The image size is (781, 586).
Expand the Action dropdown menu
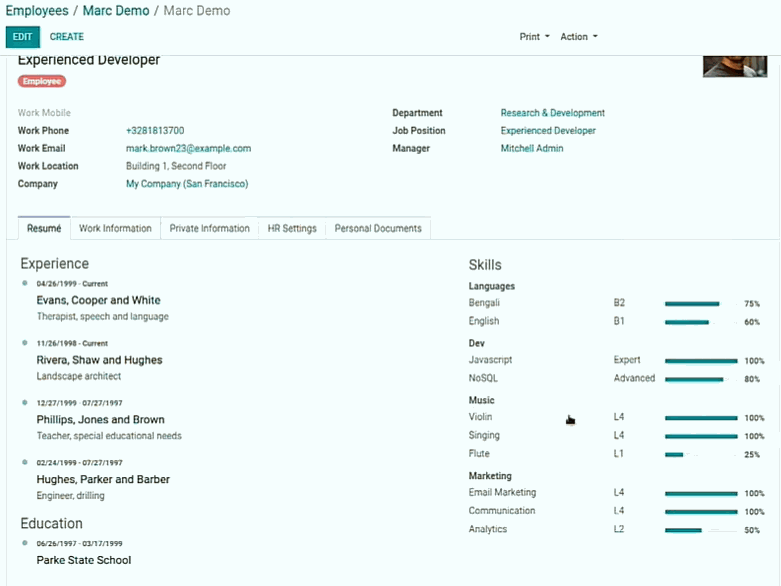(578, 37)
